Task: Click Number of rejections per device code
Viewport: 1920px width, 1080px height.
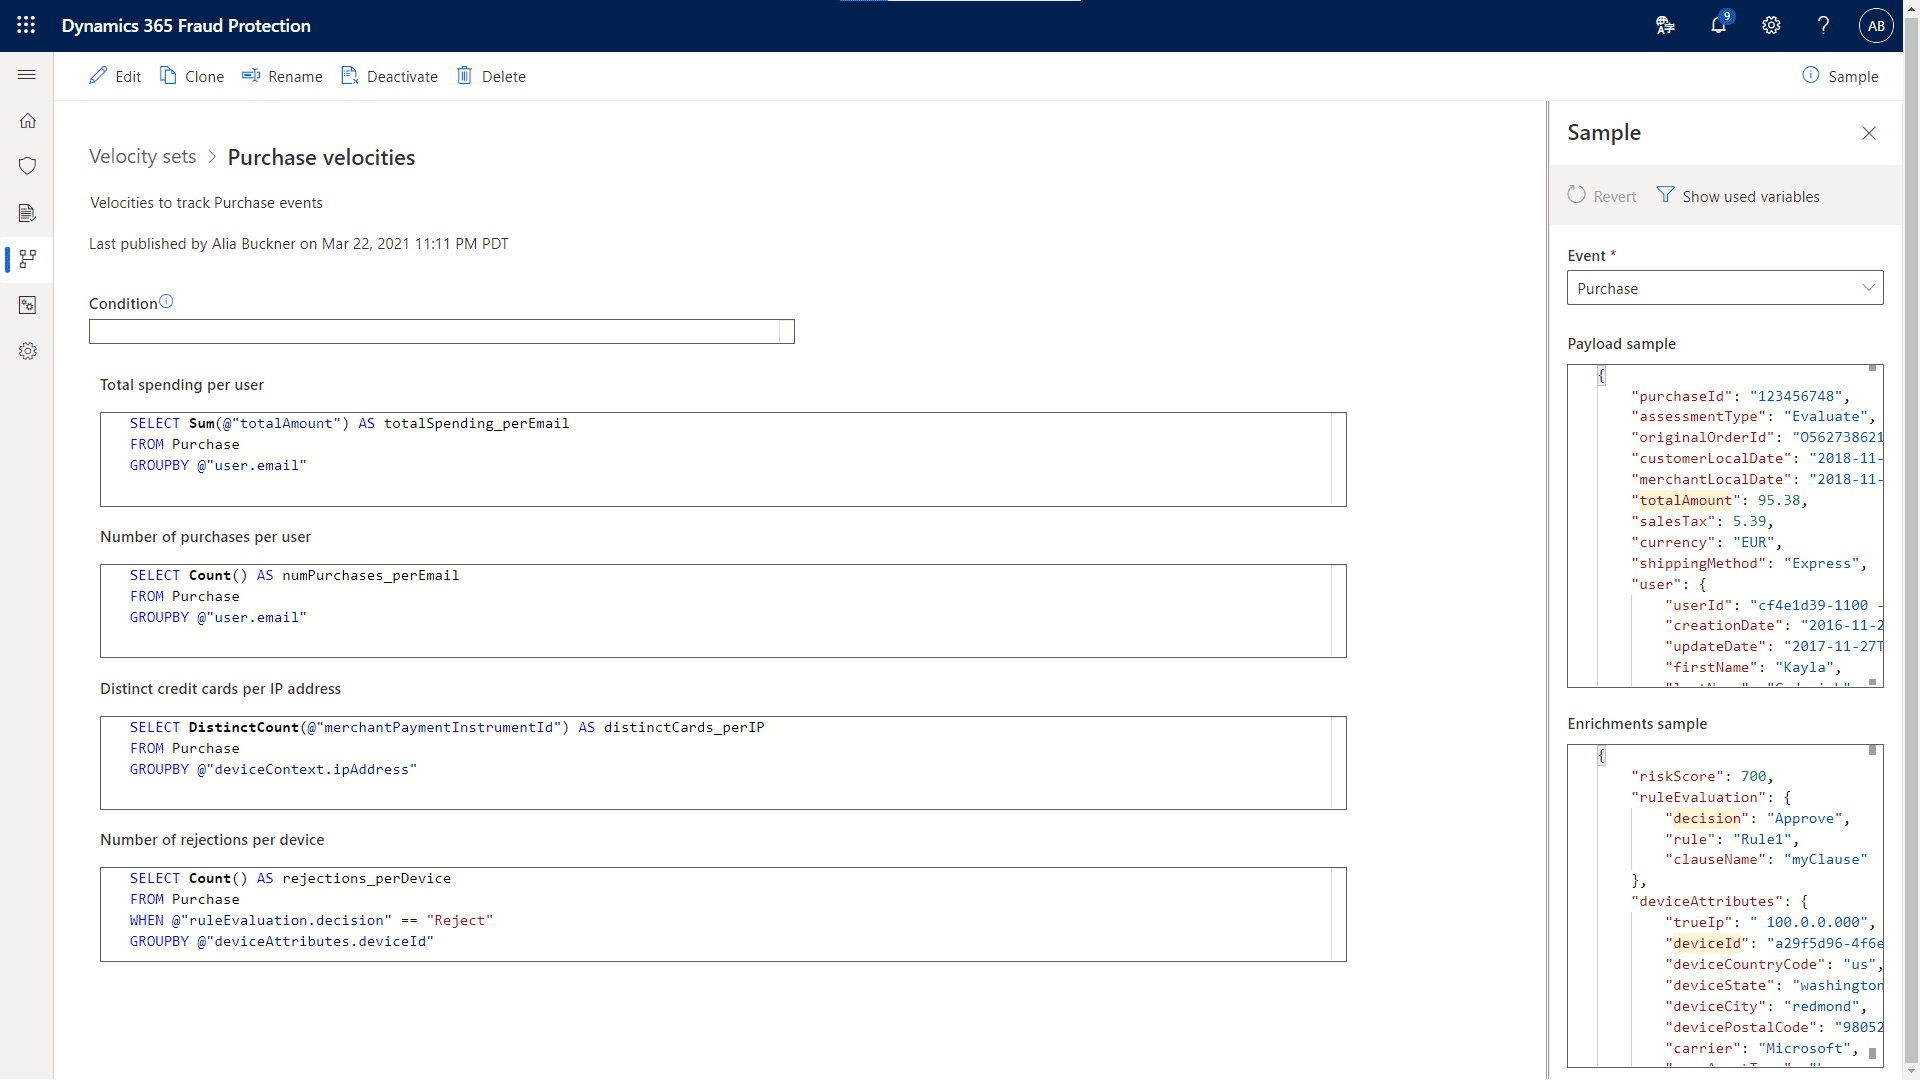Action: 723,914
